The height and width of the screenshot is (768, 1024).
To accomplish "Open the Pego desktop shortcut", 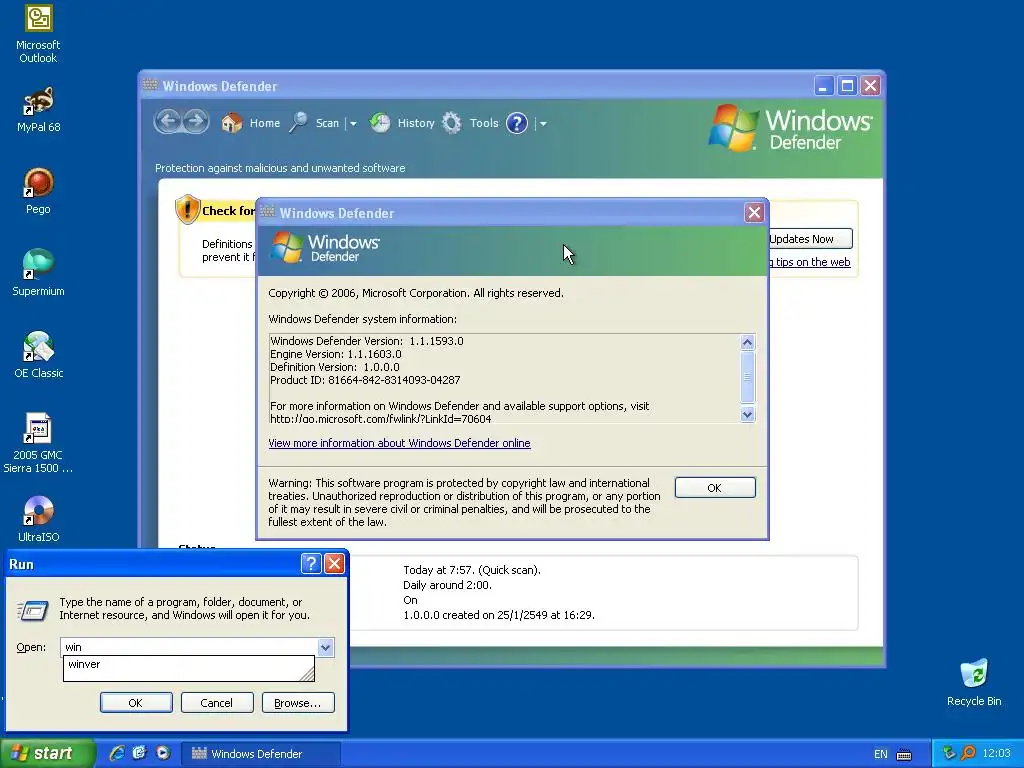I will (38, 191).
